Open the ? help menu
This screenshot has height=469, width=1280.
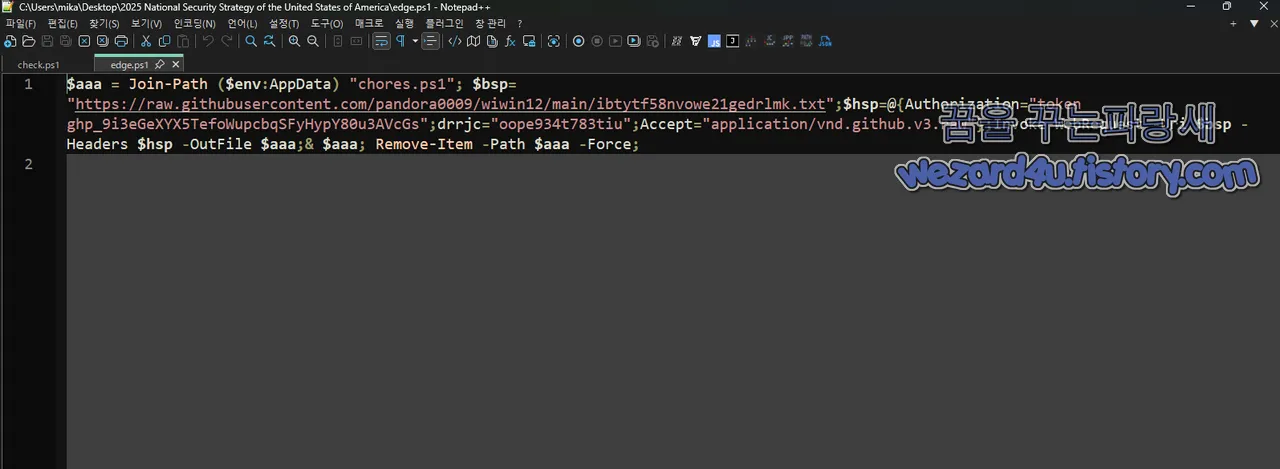(520, 23)
